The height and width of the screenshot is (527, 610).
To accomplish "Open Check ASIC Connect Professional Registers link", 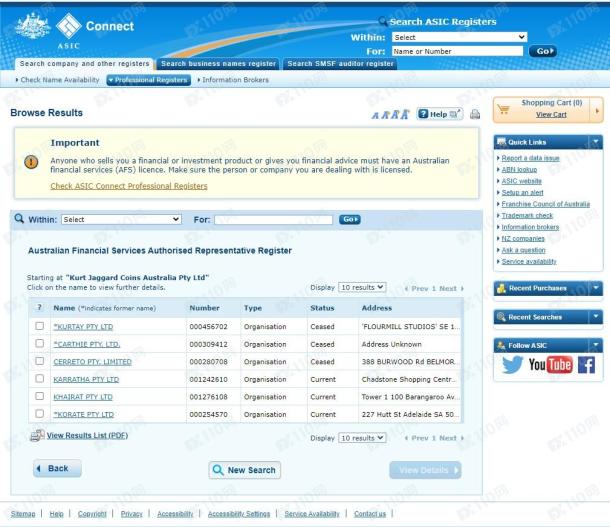I will (x=129, y=186).
